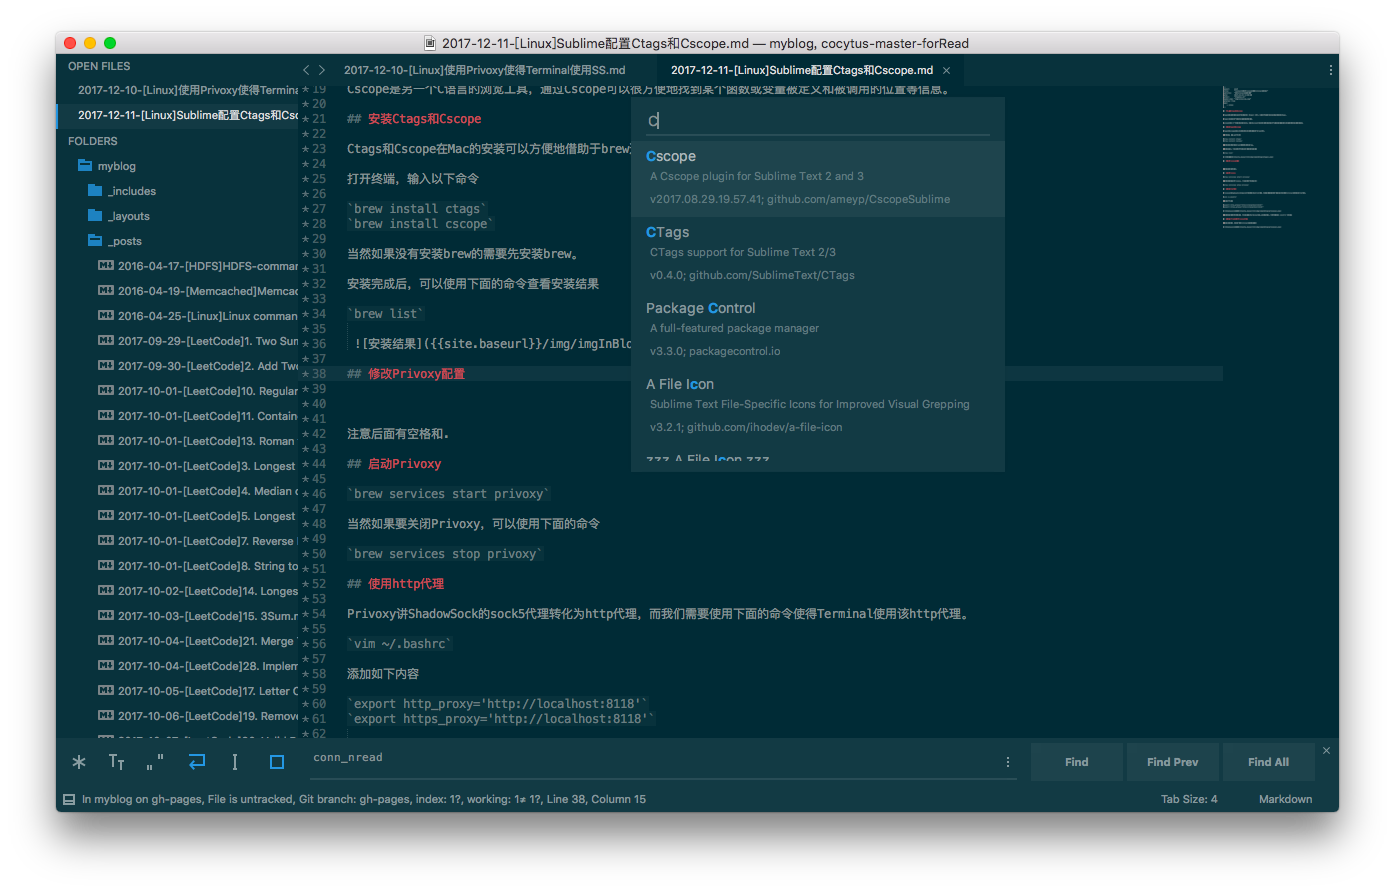Screen dimensions: 1395x892
Task: Click the heading 启动Privoxy in editor
Action: tap(404, 464)
